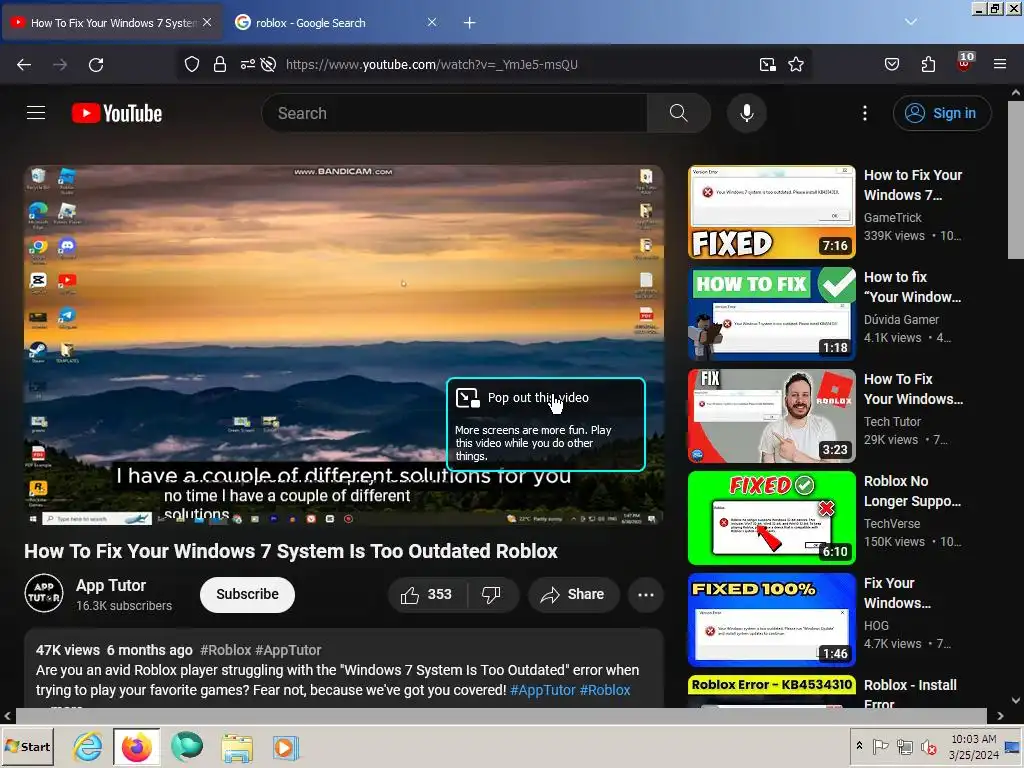Open the Firefox application menu

[x=1000, y=64]
